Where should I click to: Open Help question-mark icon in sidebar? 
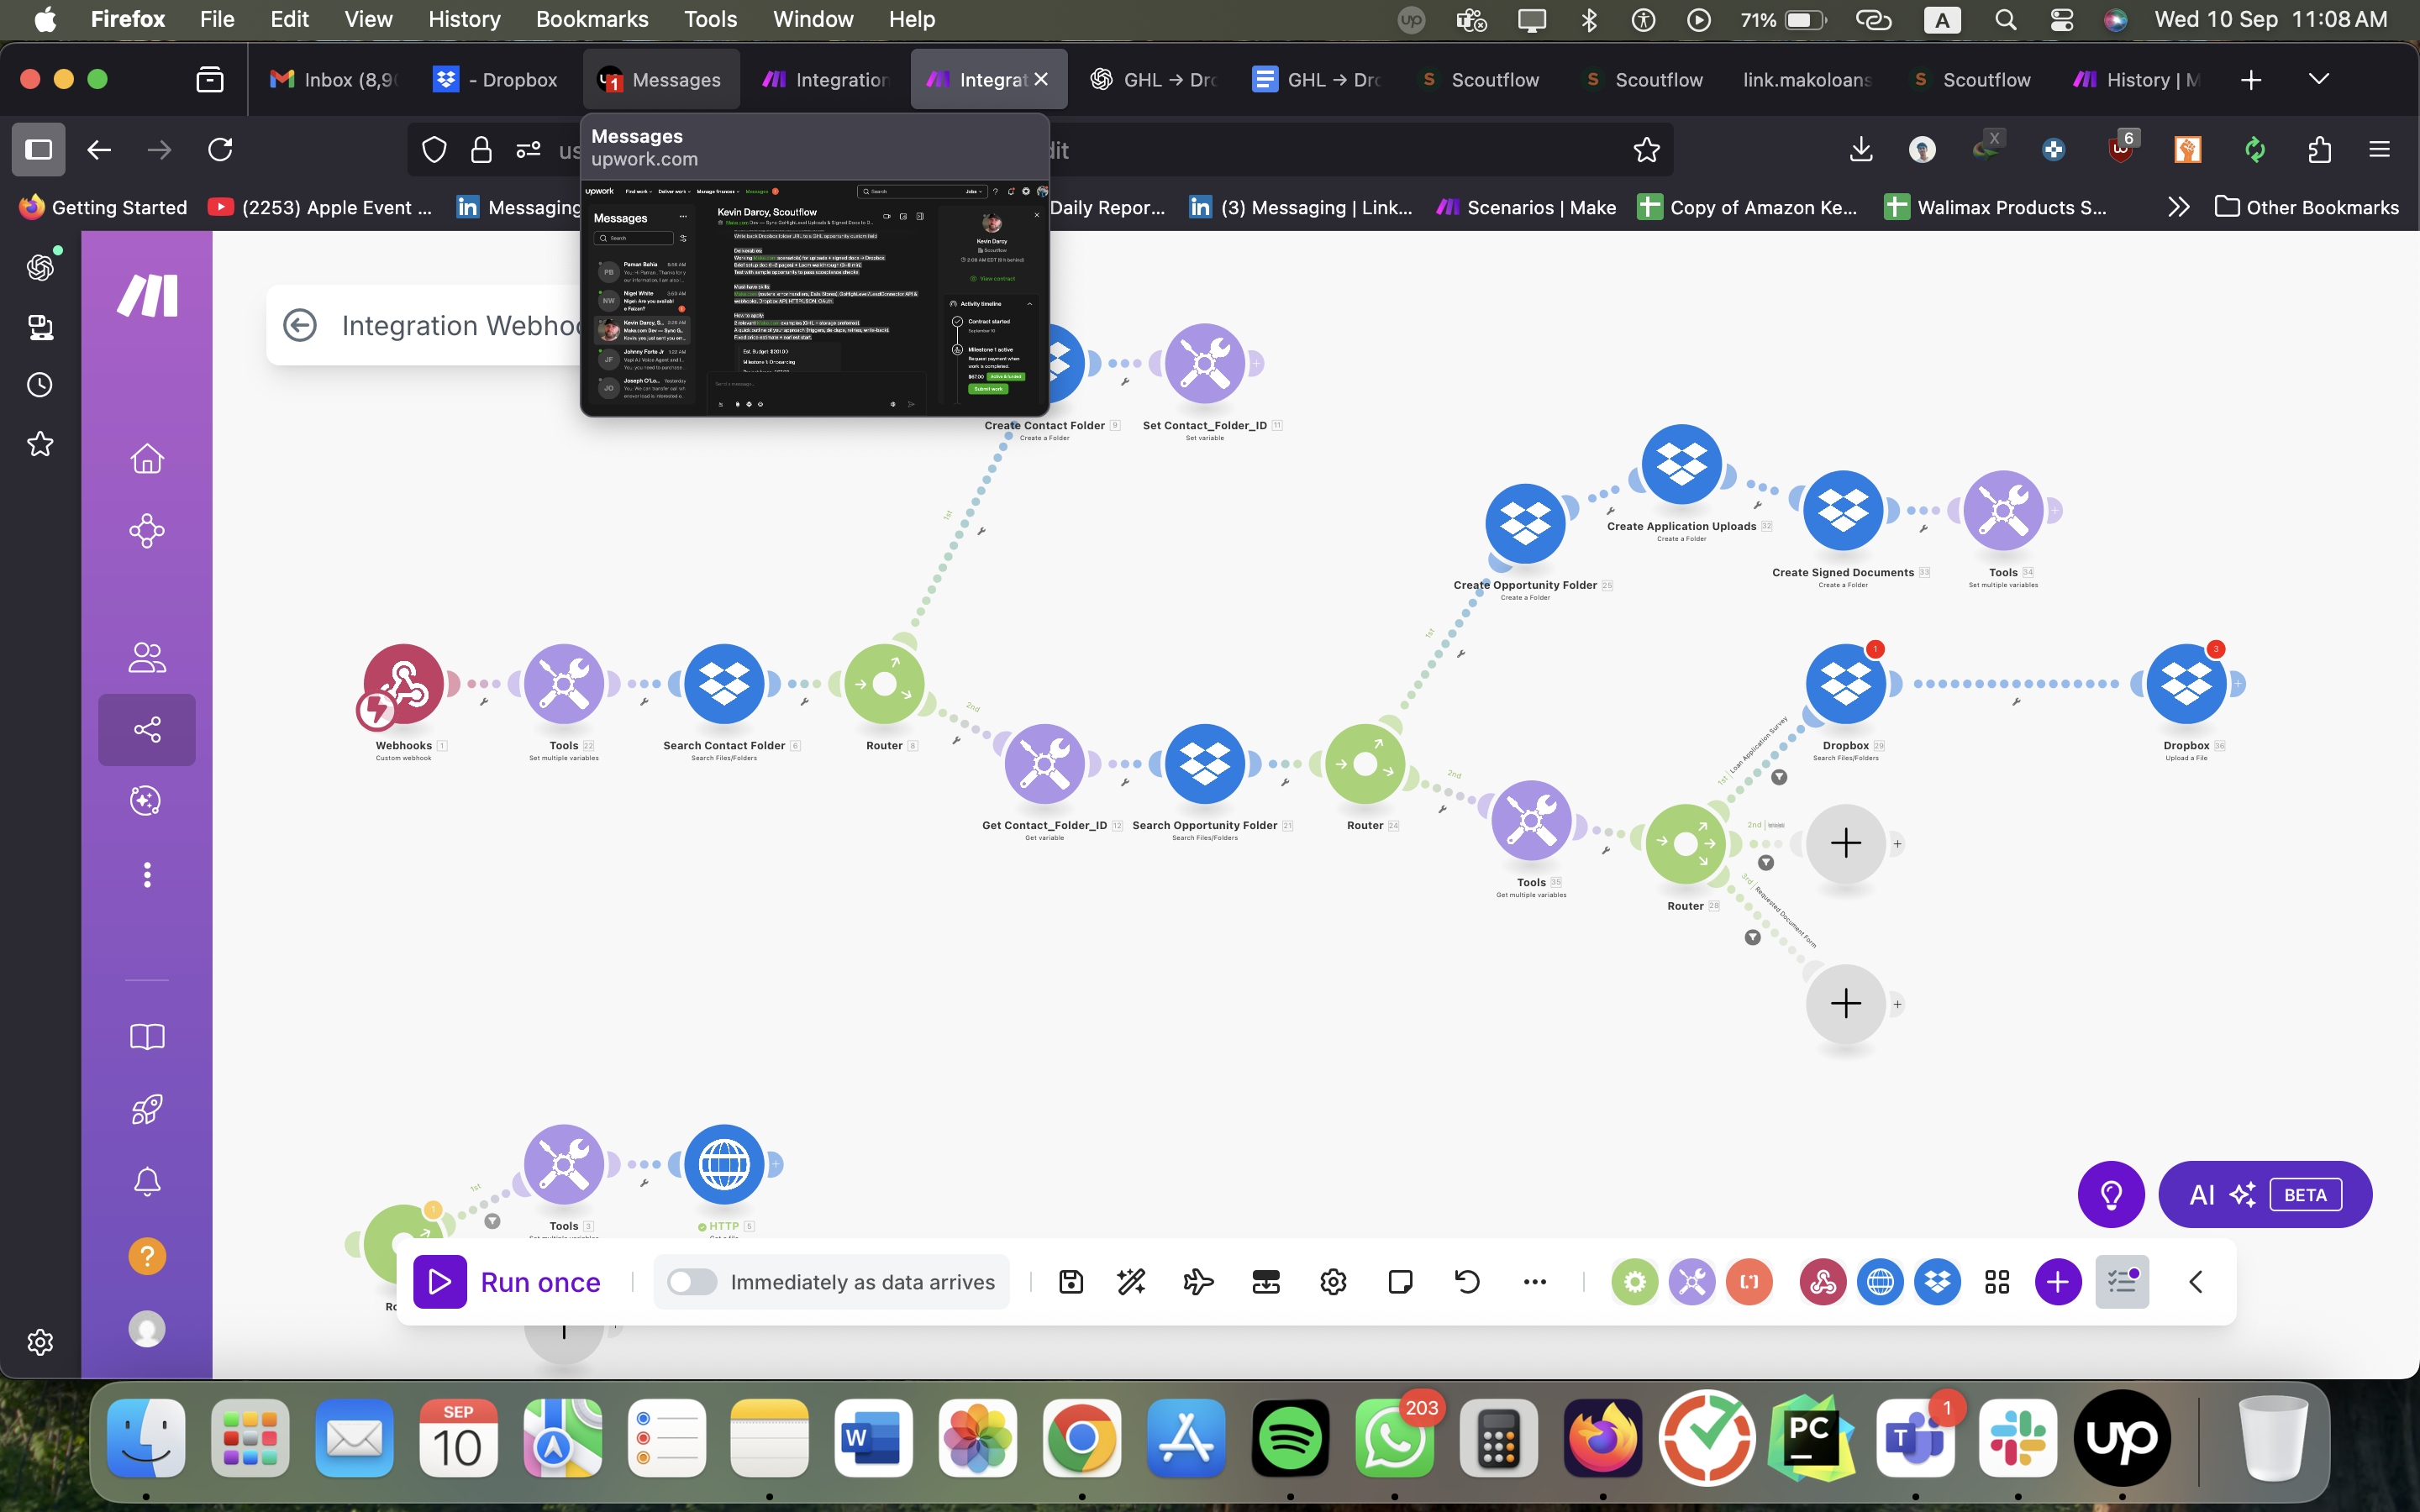pos(146,1255)
